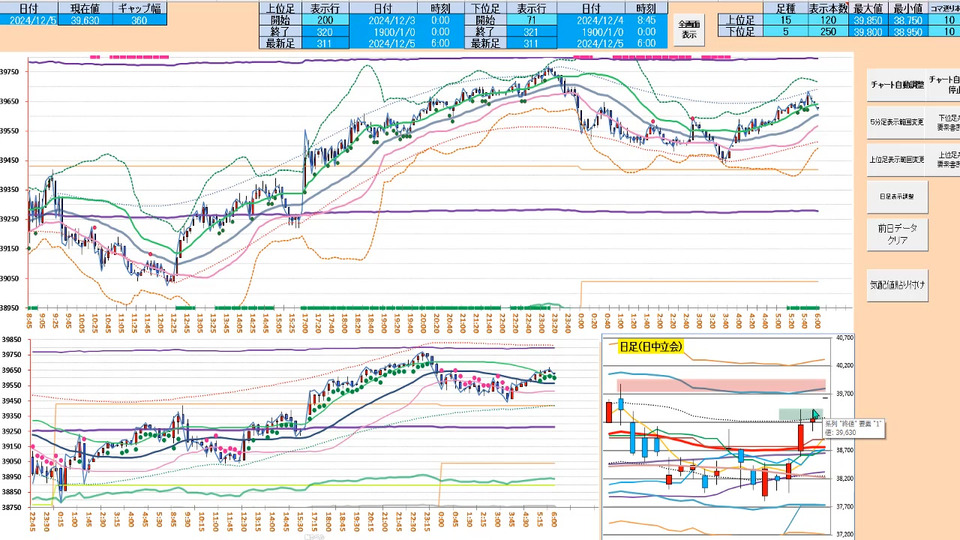Click the 最大値 column header

pos(870,9)
